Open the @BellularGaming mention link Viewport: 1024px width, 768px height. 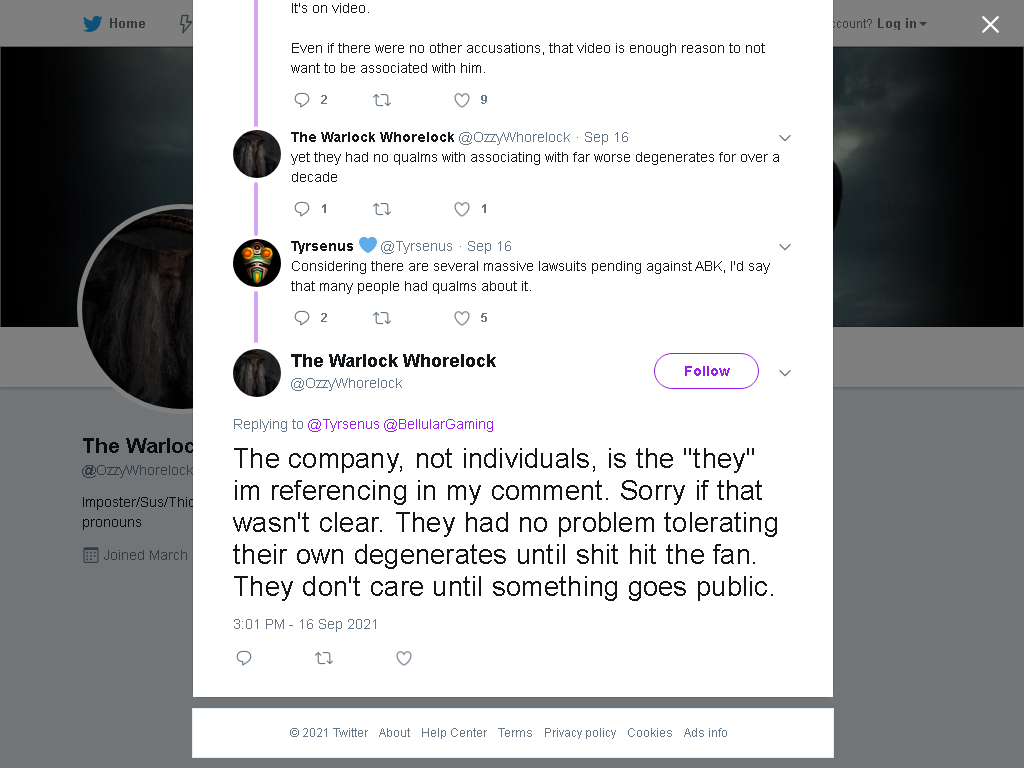438,424
